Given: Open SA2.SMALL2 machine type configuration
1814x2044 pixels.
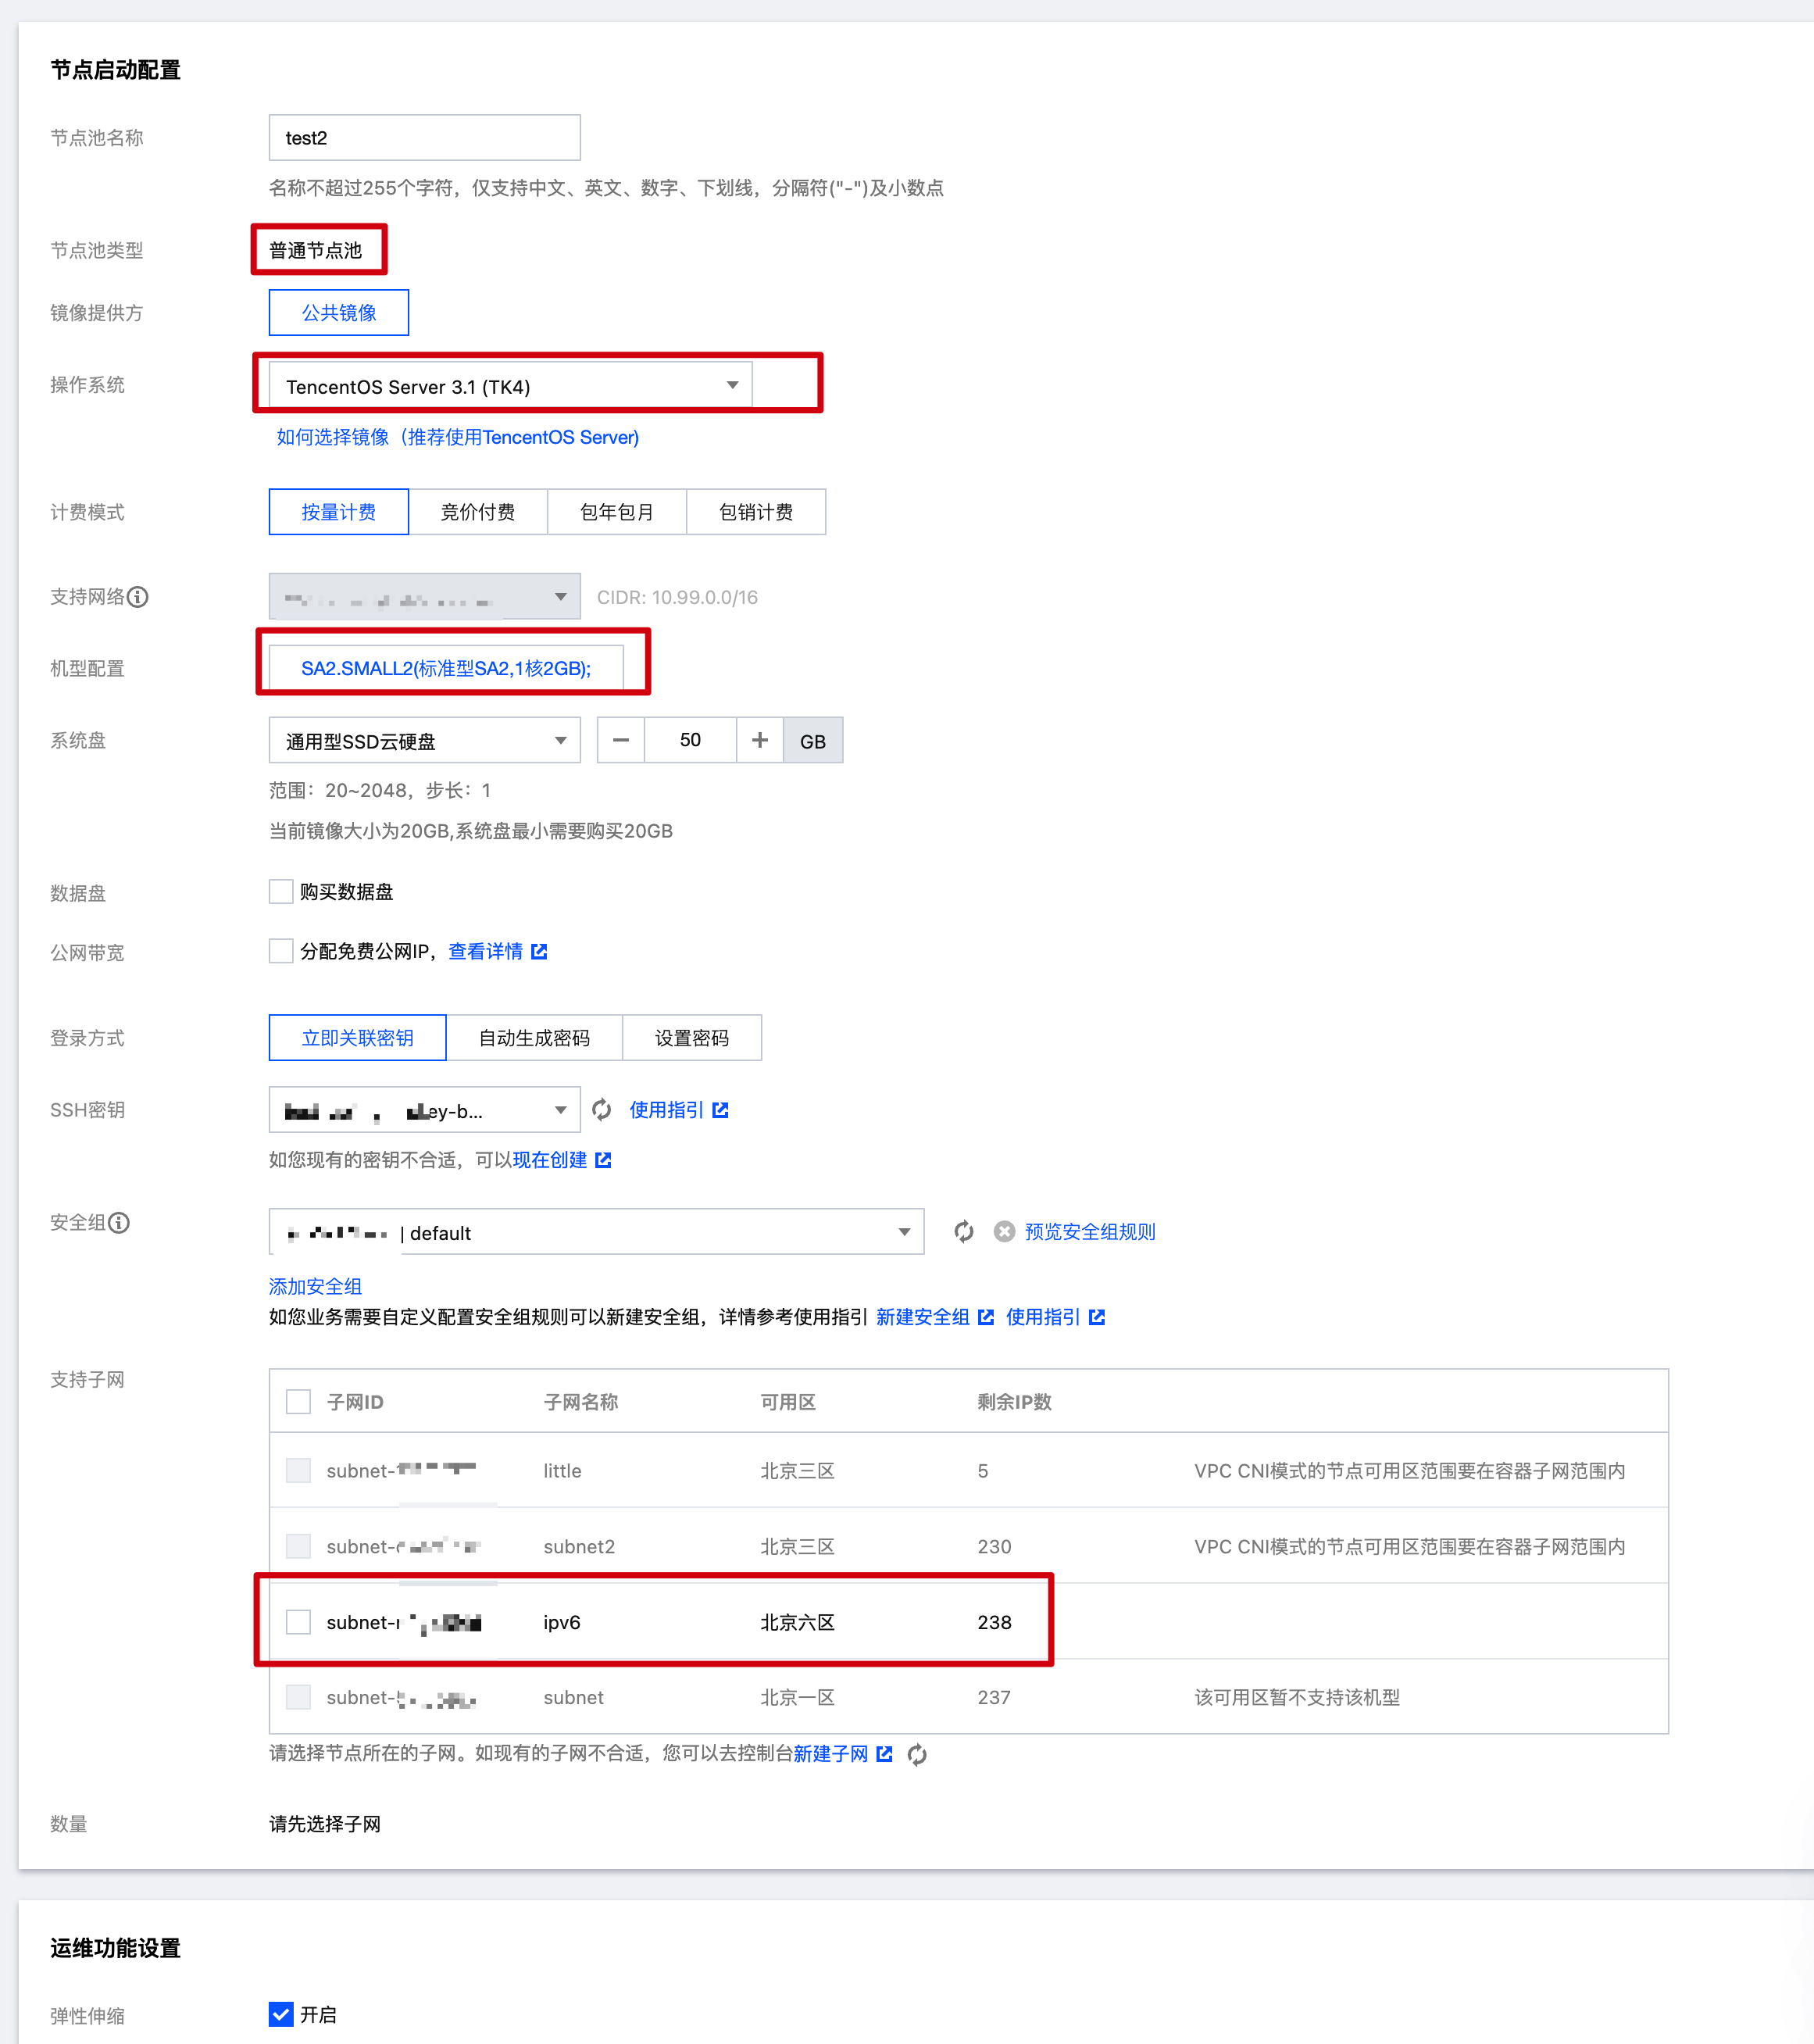Looking at the screenshot, I should click(446, 668).
